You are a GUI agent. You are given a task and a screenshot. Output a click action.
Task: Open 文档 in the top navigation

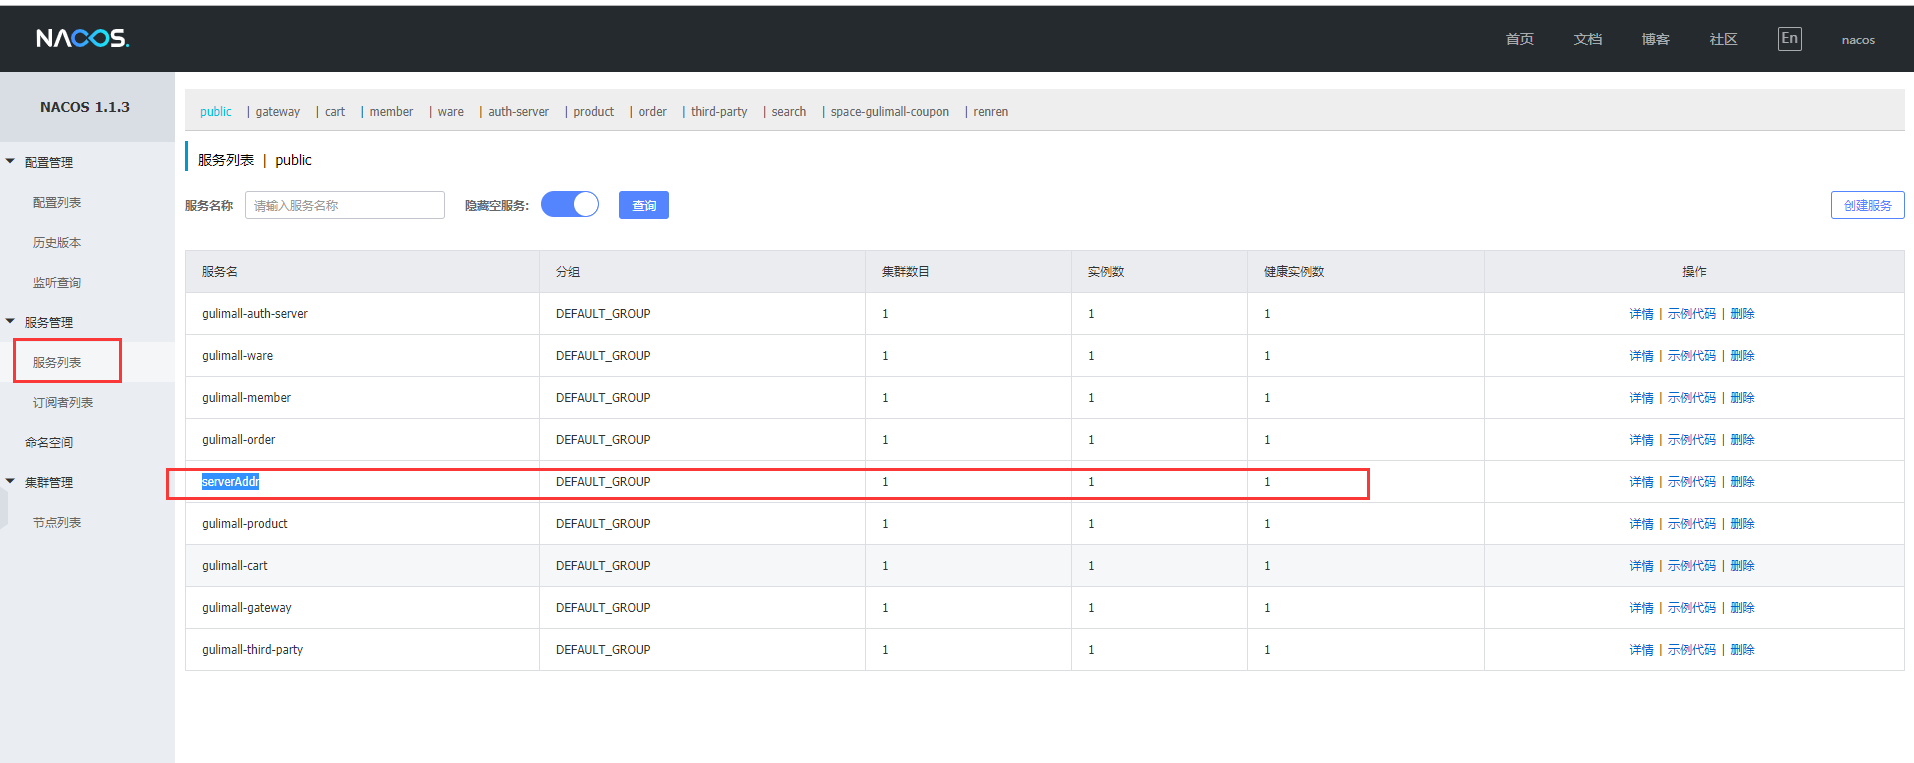[1587, 39]
